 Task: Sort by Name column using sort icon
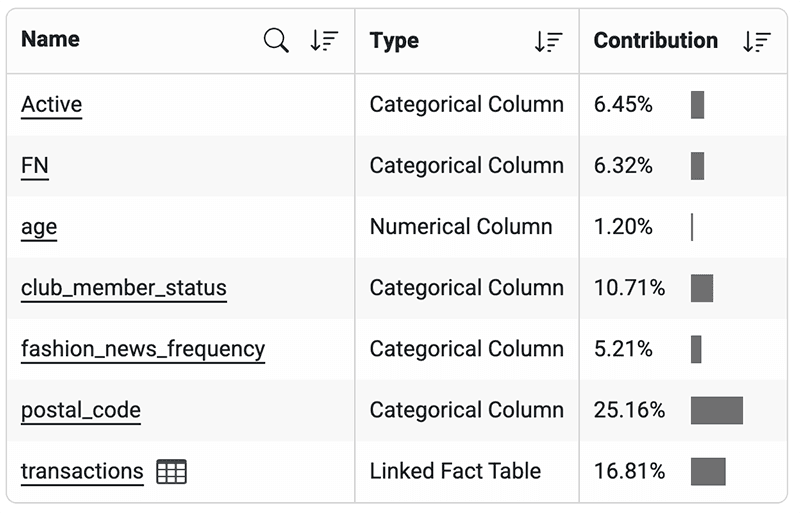click(324, 41)
